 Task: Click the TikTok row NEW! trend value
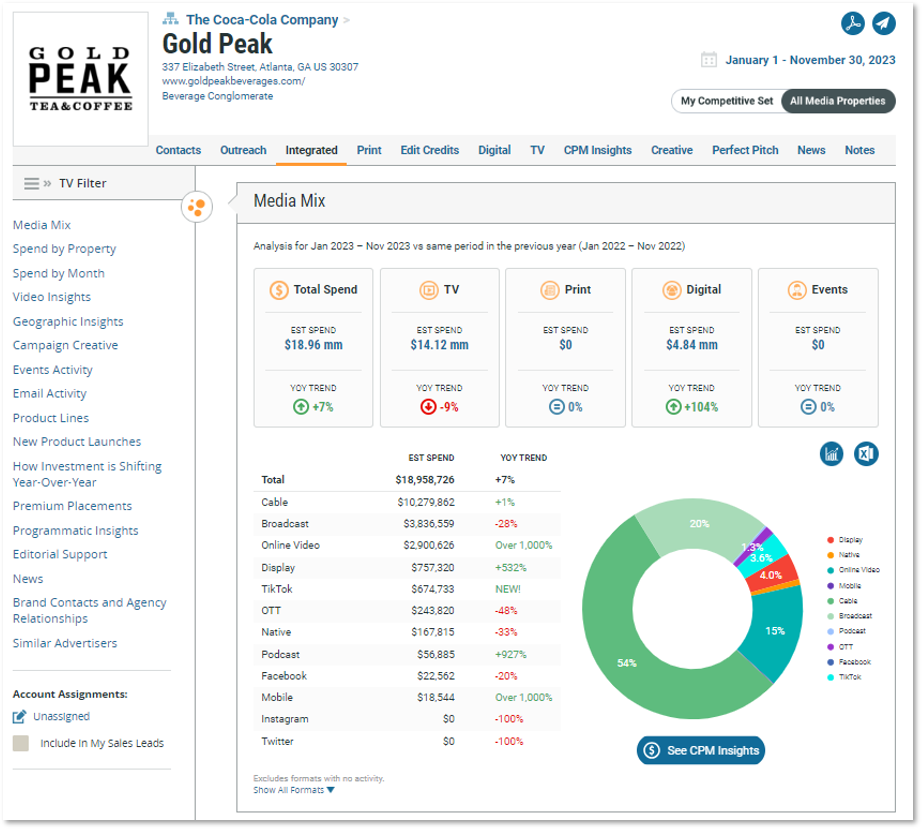tap(508, 589)
